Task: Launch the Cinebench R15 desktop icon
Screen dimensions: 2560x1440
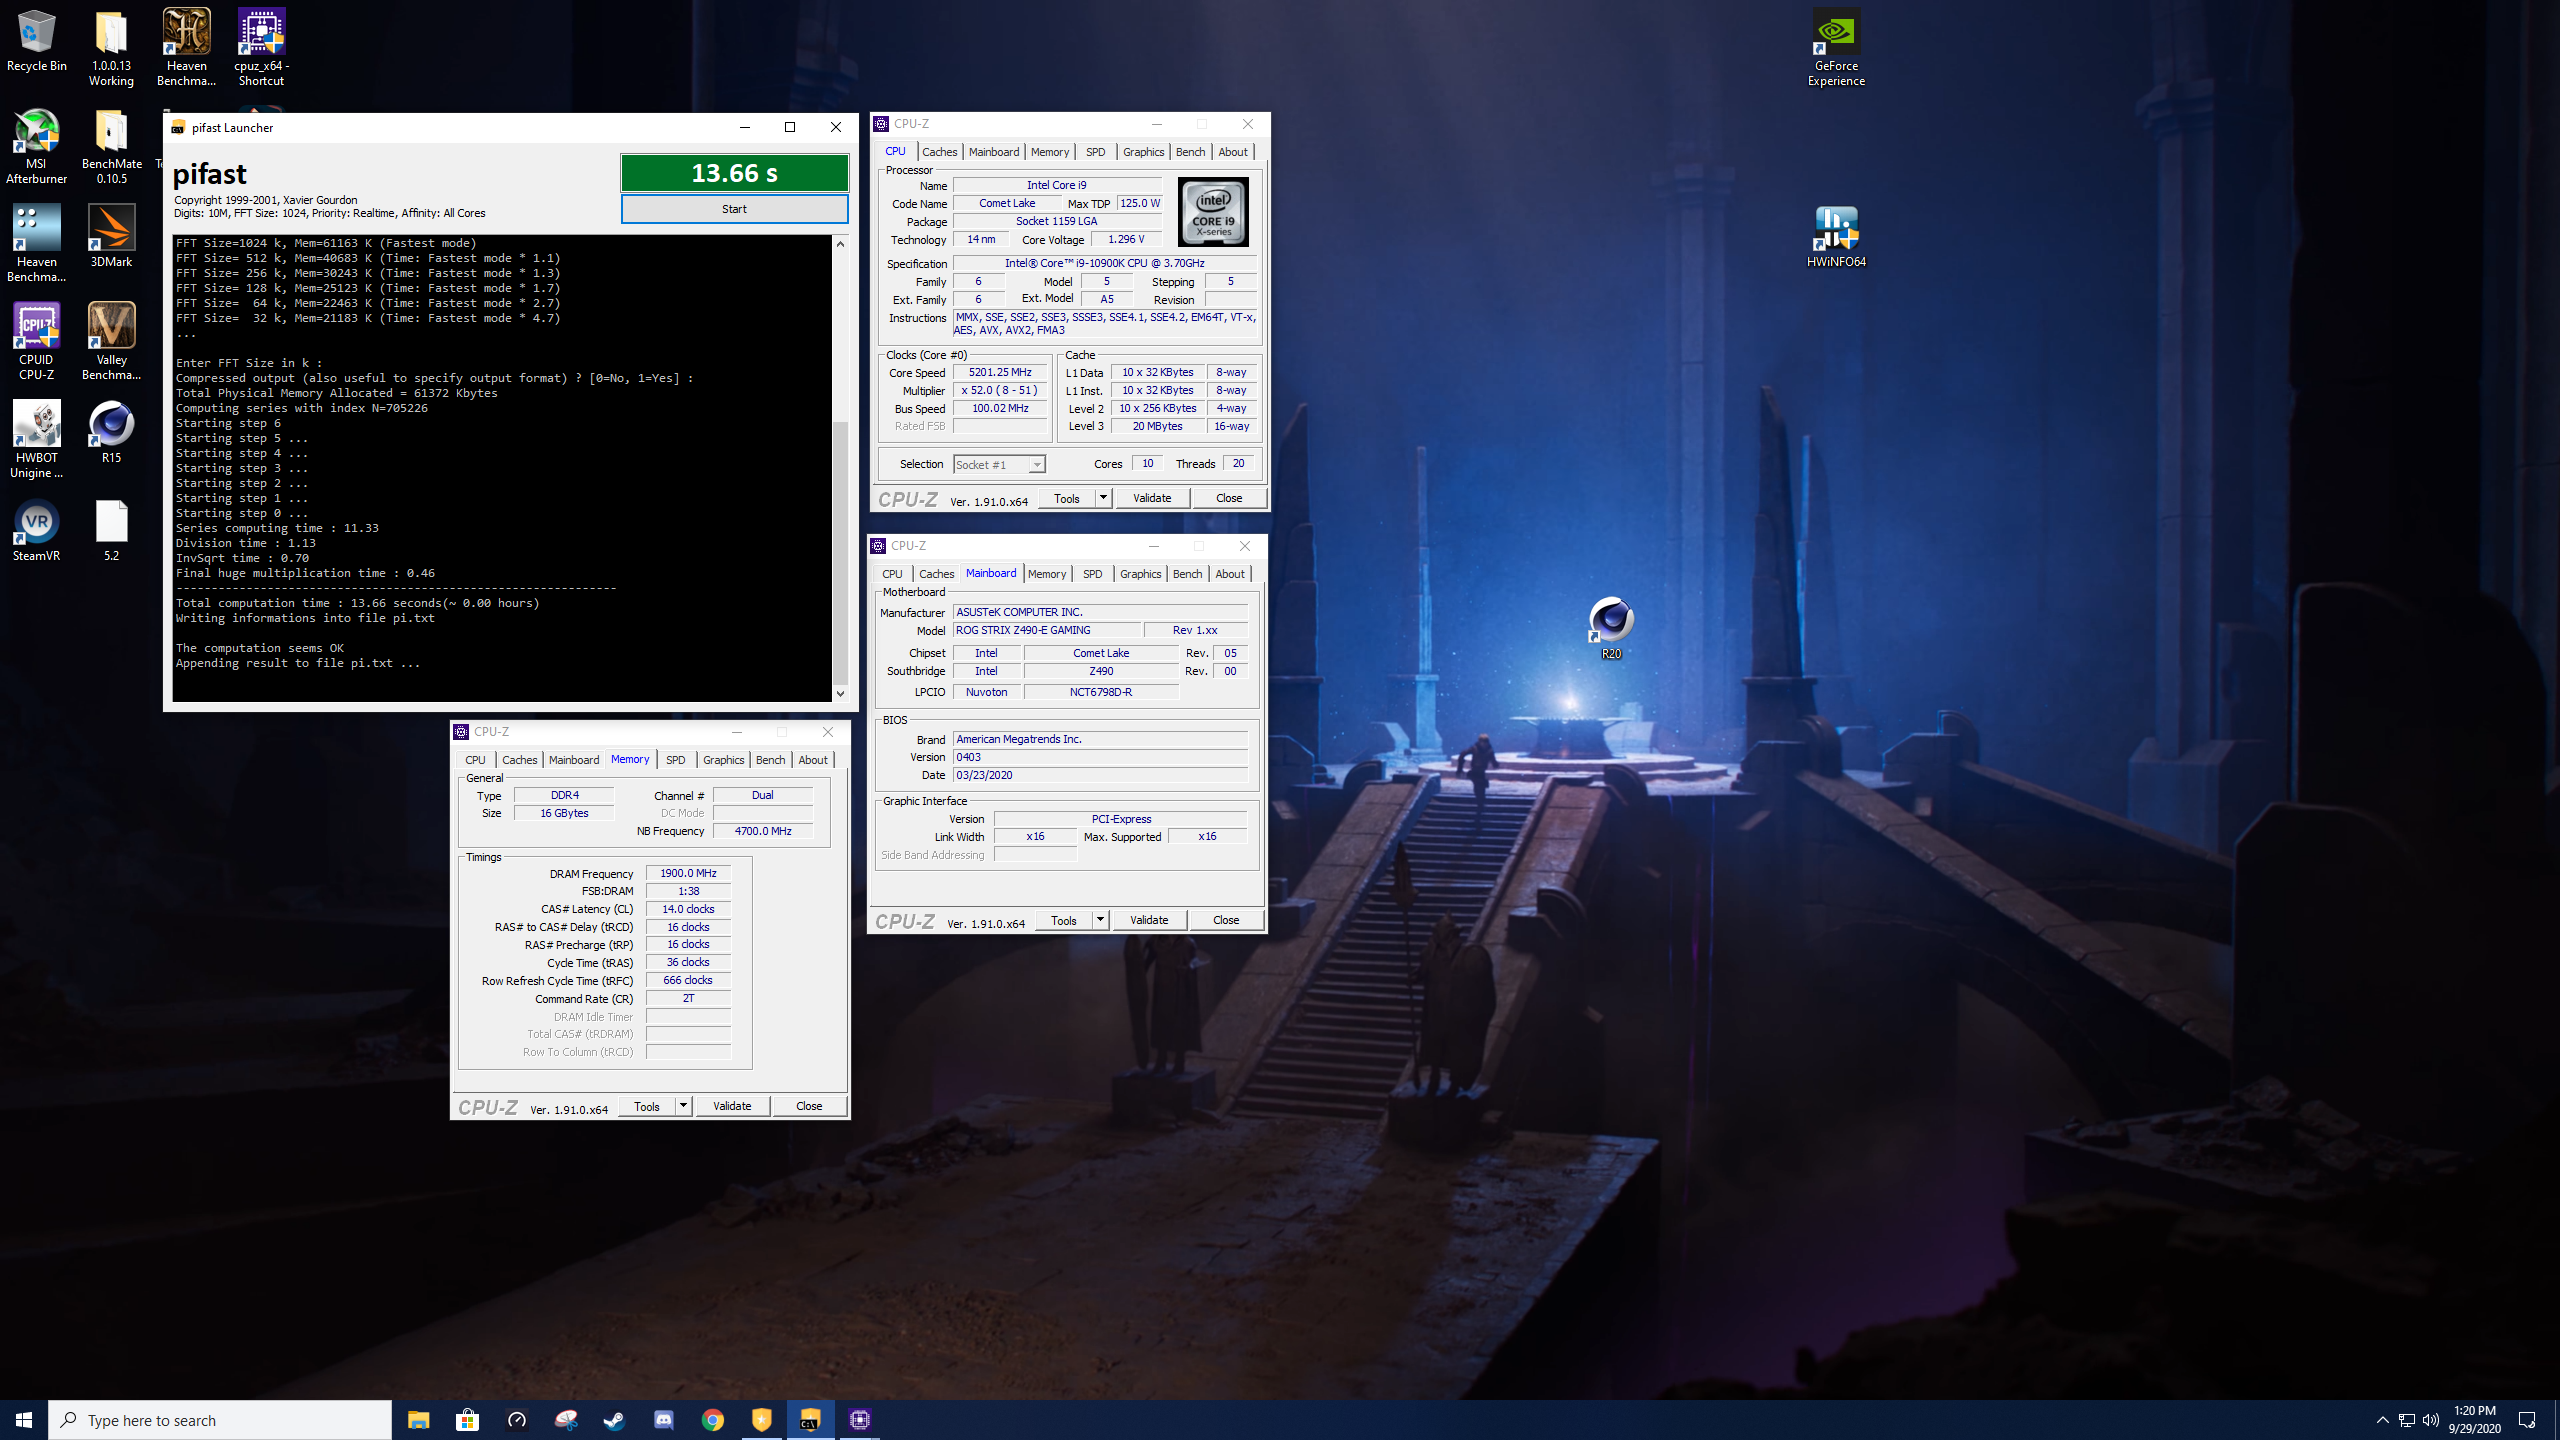Action: pyautogui.click(x=111, y=432)
